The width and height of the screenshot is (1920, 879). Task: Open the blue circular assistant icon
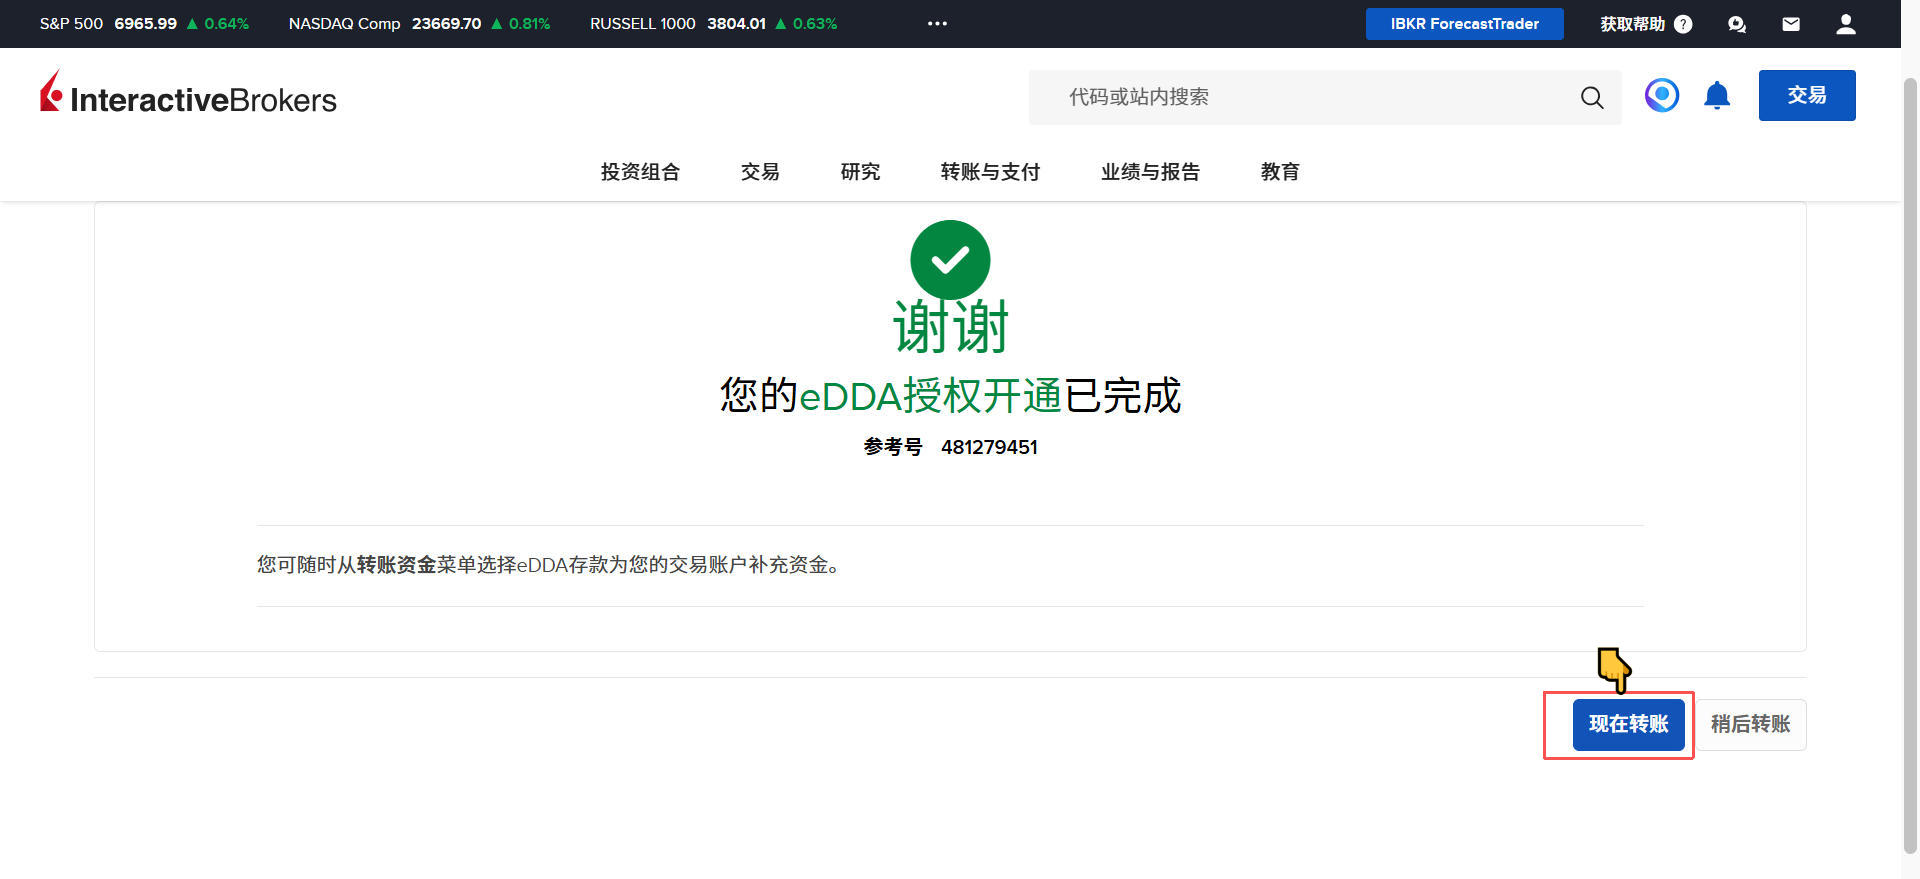(x=1661, y=95)
